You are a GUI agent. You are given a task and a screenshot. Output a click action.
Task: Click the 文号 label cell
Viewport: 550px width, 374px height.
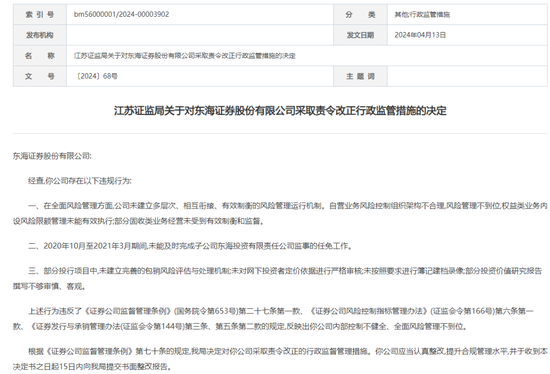coord(40,76)
